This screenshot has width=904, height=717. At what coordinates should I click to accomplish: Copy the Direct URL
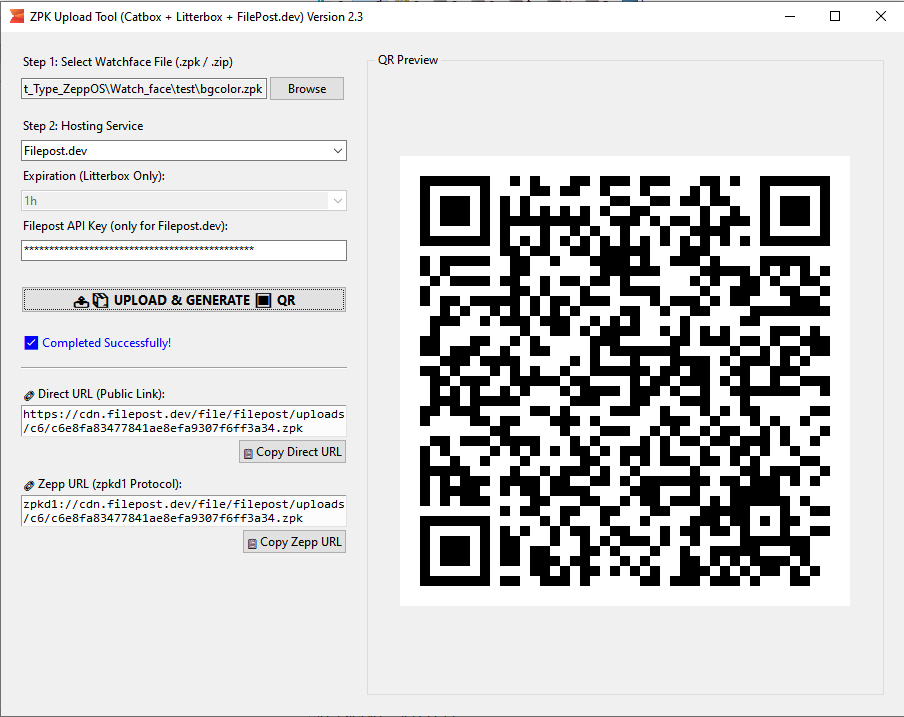pyautogui.click(x=293, y=452)
